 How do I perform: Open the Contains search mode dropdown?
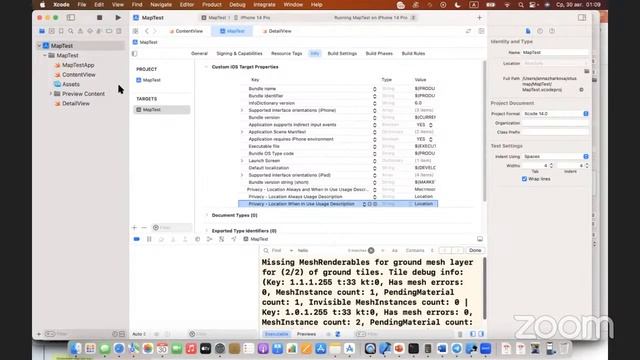point(419,250)
